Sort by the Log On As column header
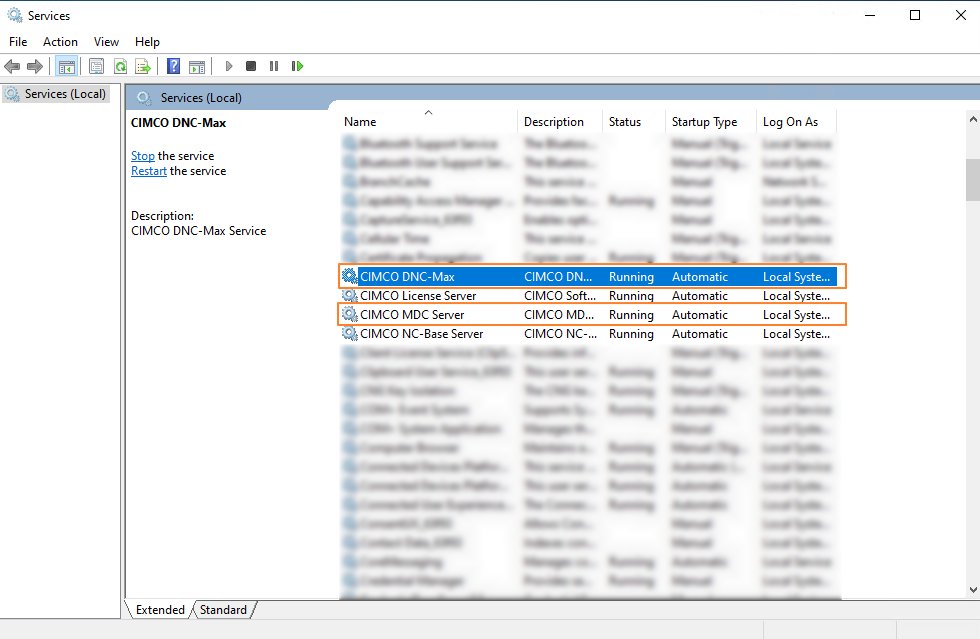The height and width of the screenshot is (639, 980). pos(797,122)
